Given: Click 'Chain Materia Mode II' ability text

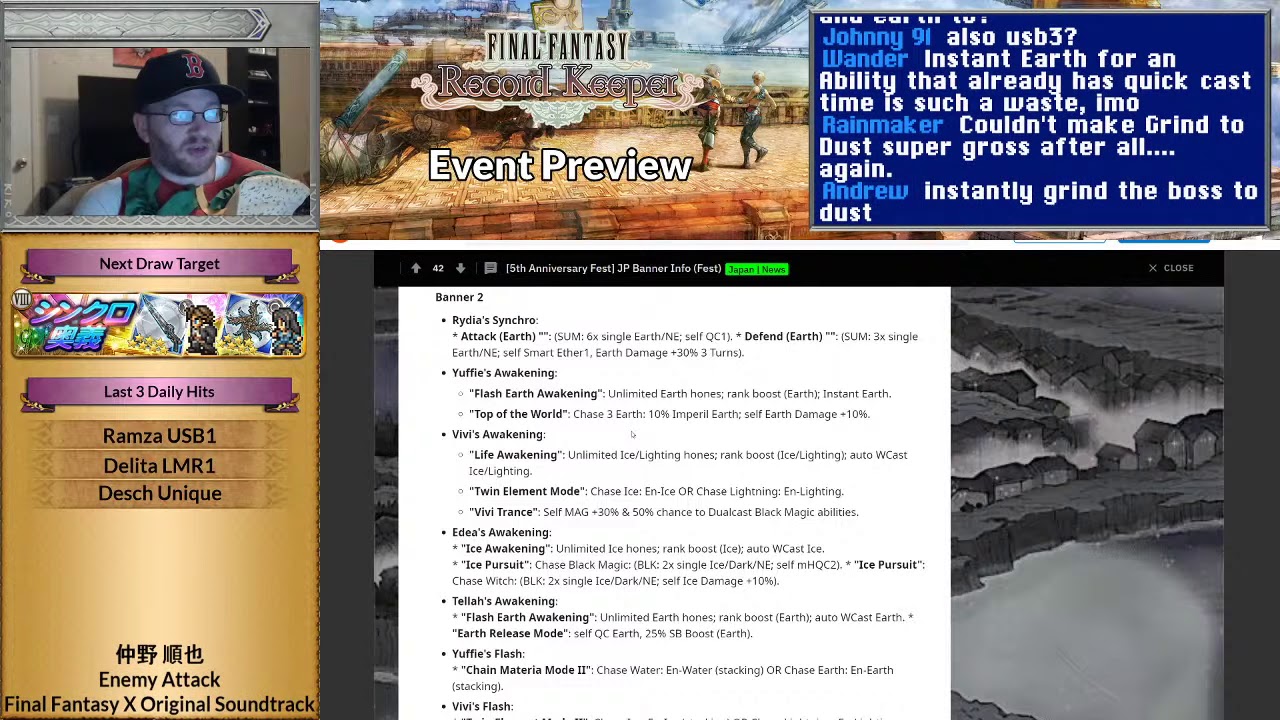Looking at the screenshot, I should point(525,670).
